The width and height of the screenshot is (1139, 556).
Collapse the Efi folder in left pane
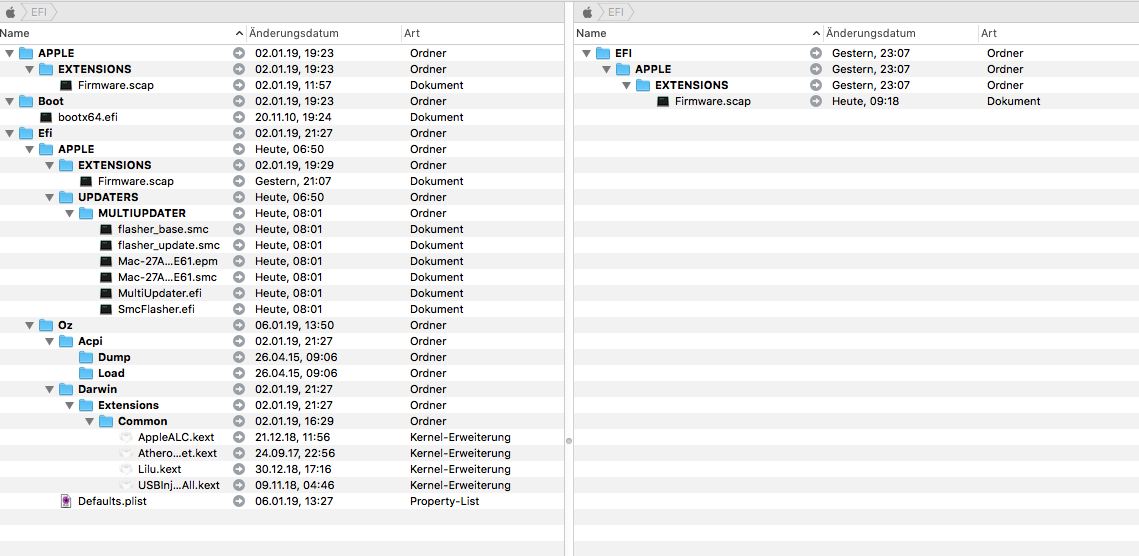click(x=9, y=133)
